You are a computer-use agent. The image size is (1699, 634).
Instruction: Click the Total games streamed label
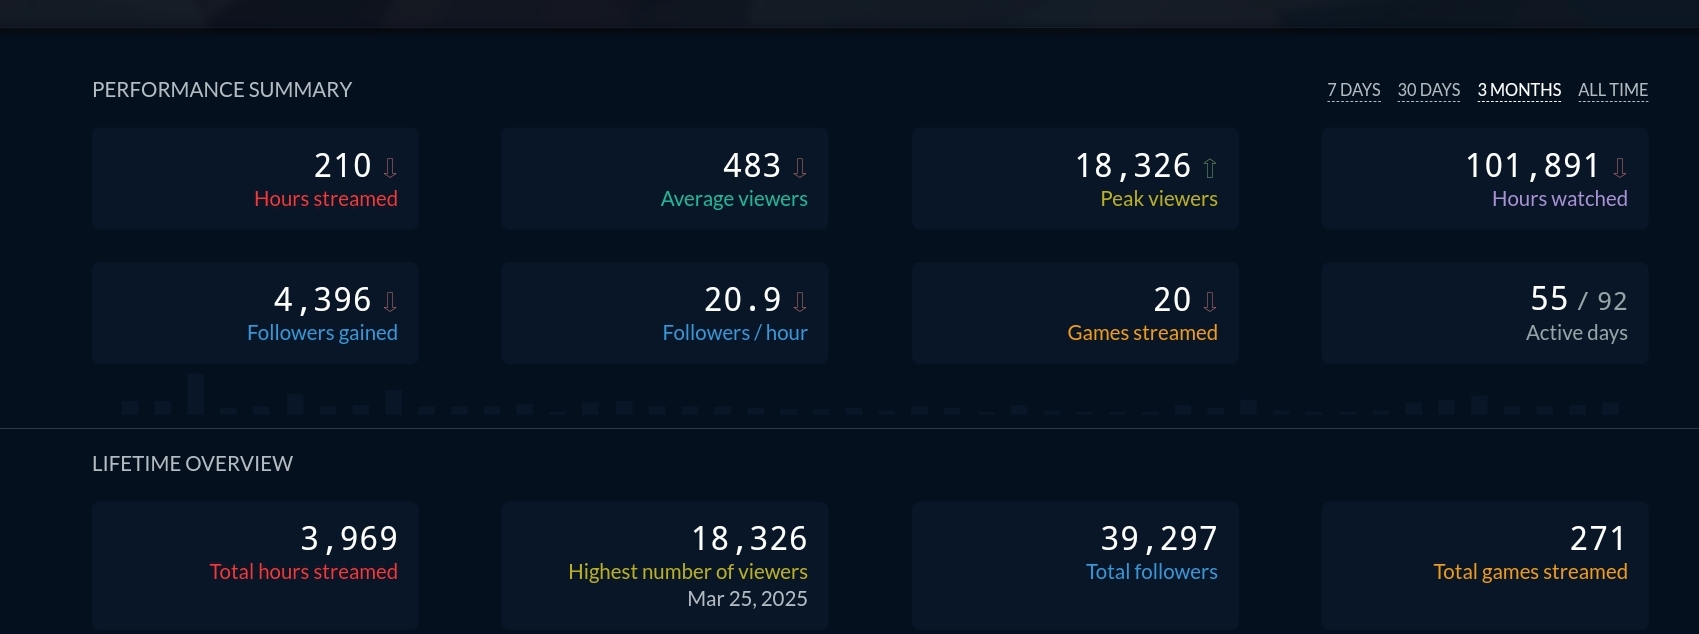[x=1530, y=572]
